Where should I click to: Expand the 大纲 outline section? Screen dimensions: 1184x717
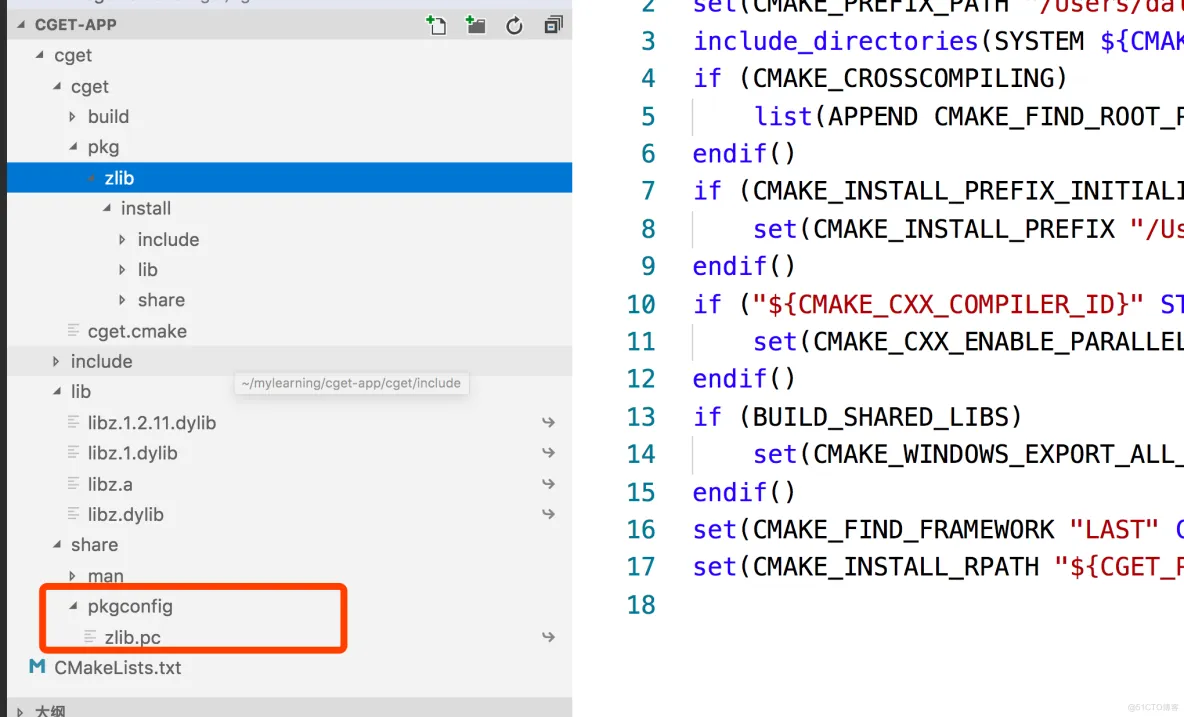click(20, 711)
